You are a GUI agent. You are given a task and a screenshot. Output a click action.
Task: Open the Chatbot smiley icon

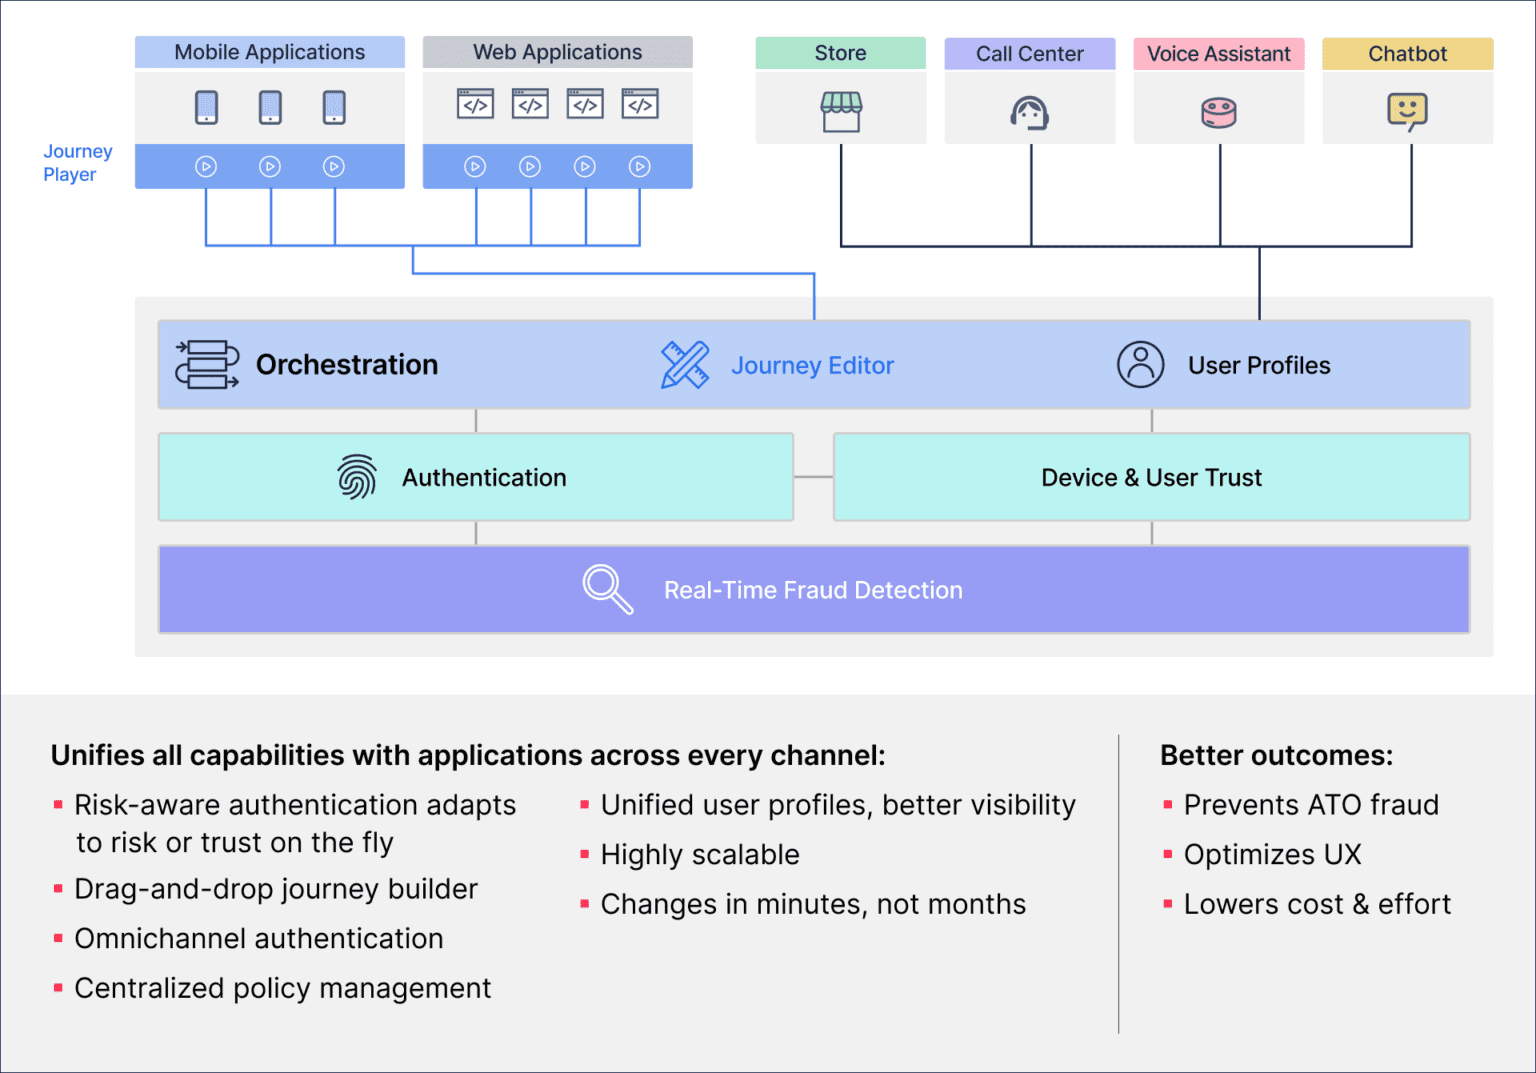[1407, 112]
